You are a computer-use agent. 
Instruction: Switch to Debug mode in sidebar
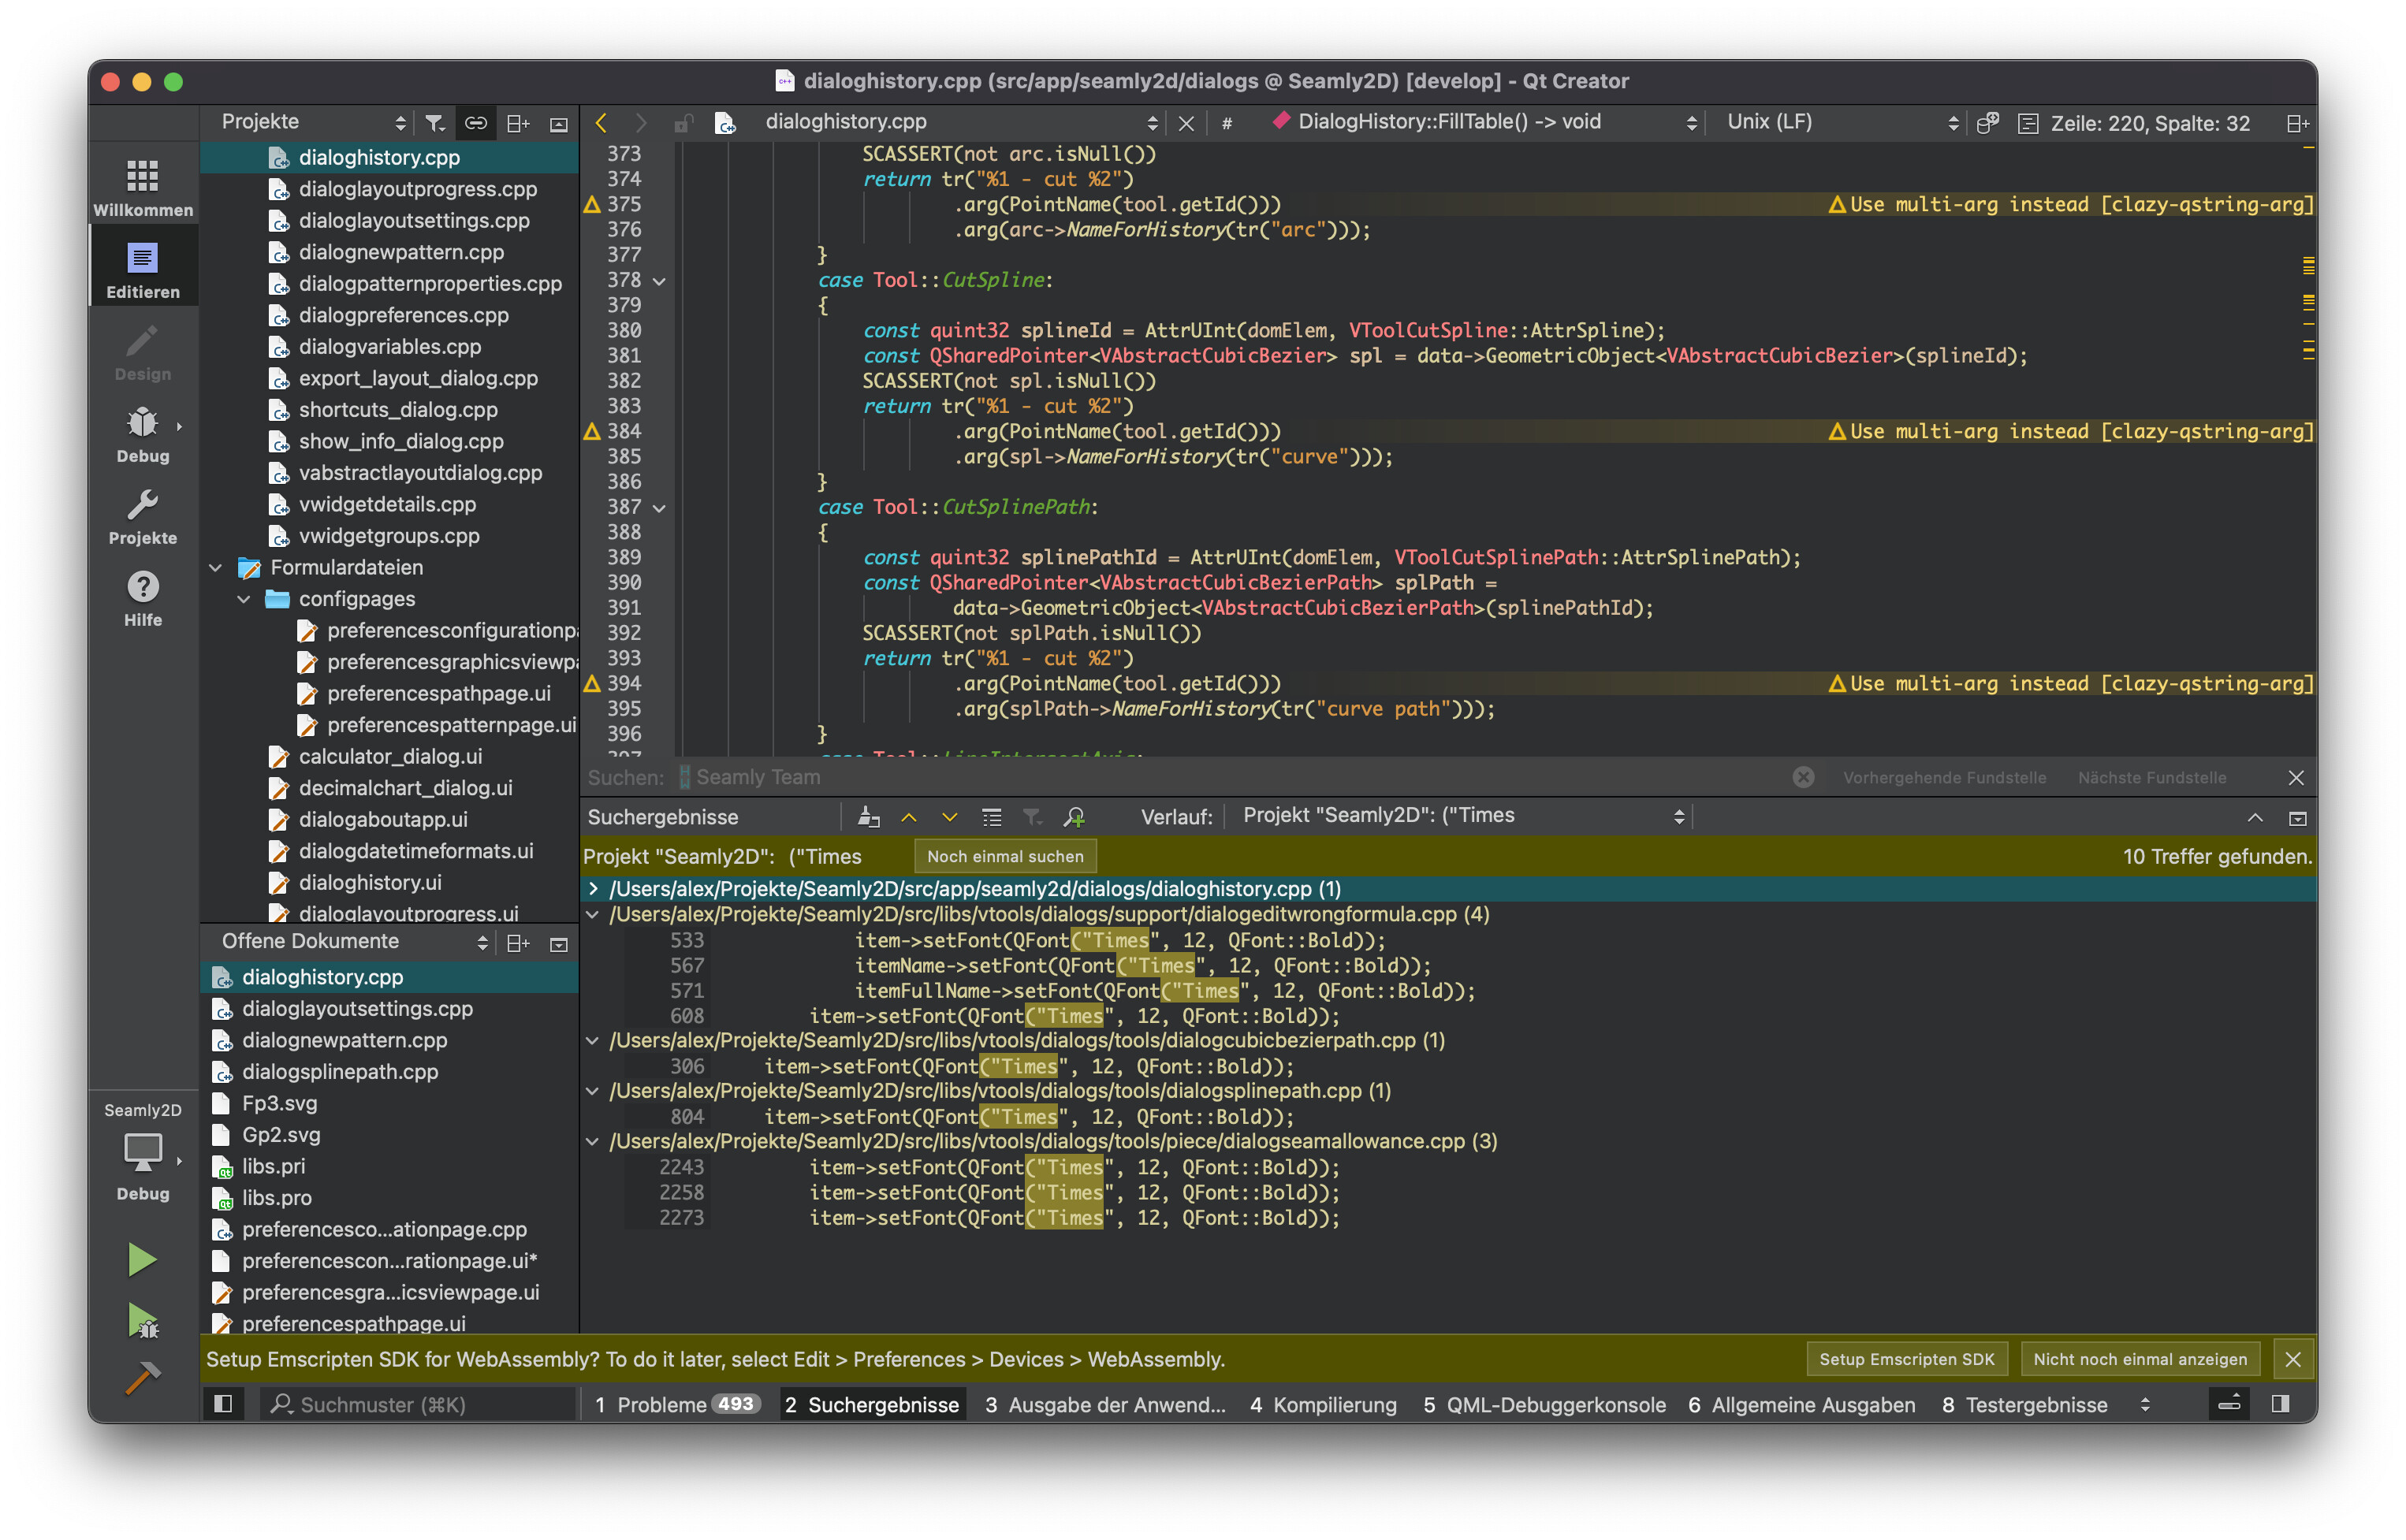(x=143, y=433)
